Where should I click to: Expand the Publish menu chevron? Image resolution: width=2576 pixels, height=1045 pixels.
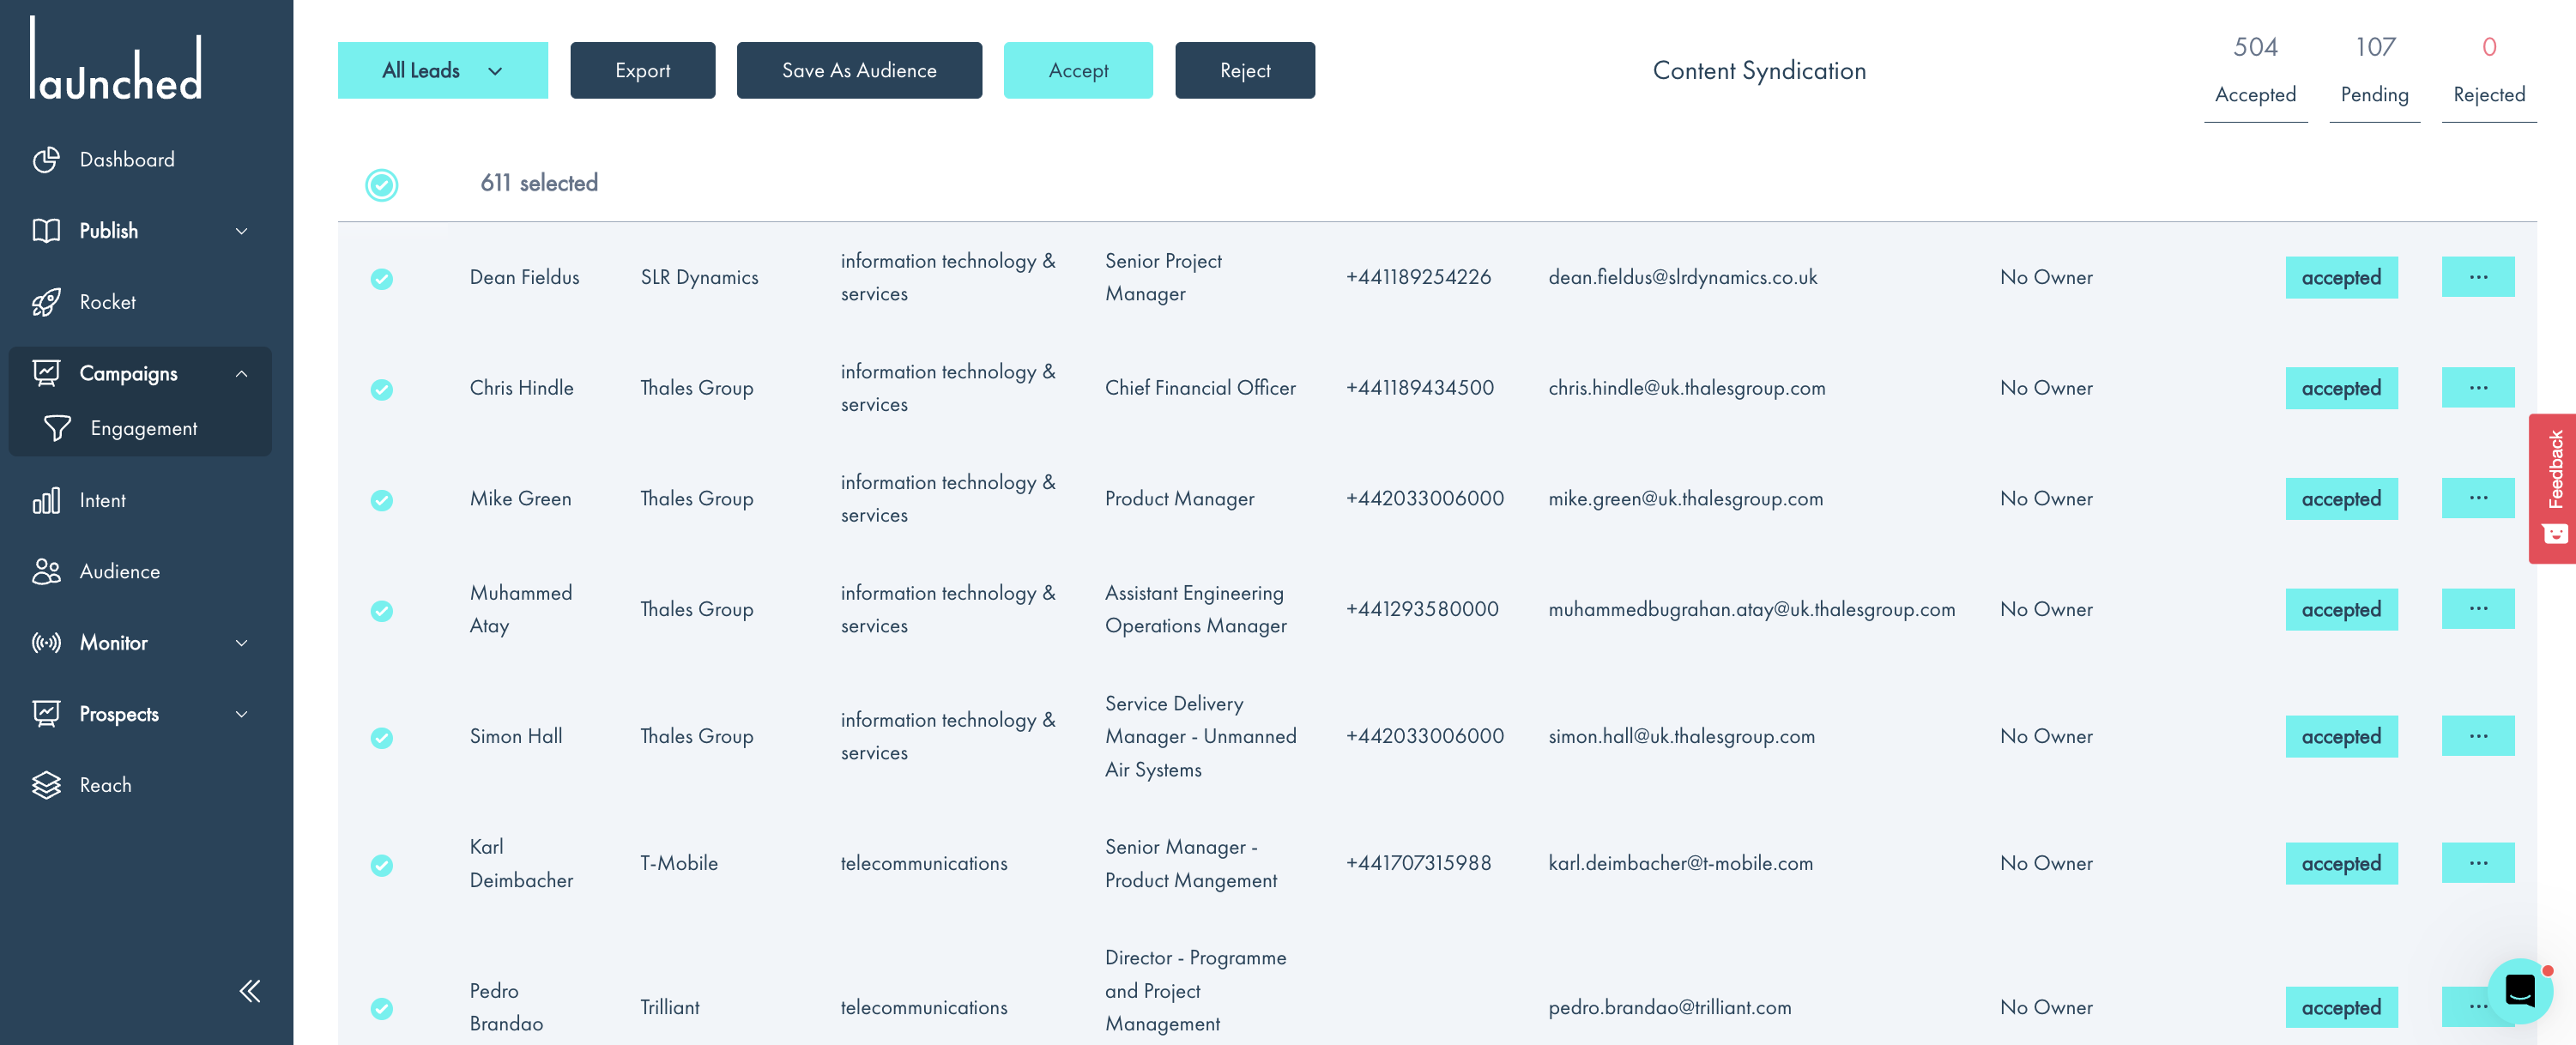tap(241, 231)
